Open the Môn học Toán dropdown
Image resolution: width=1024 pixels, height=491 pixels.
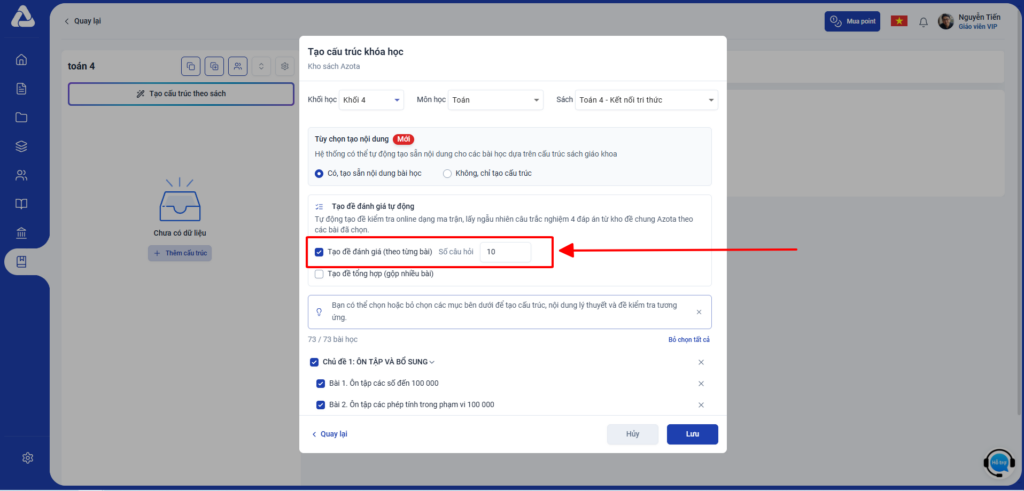496,100
